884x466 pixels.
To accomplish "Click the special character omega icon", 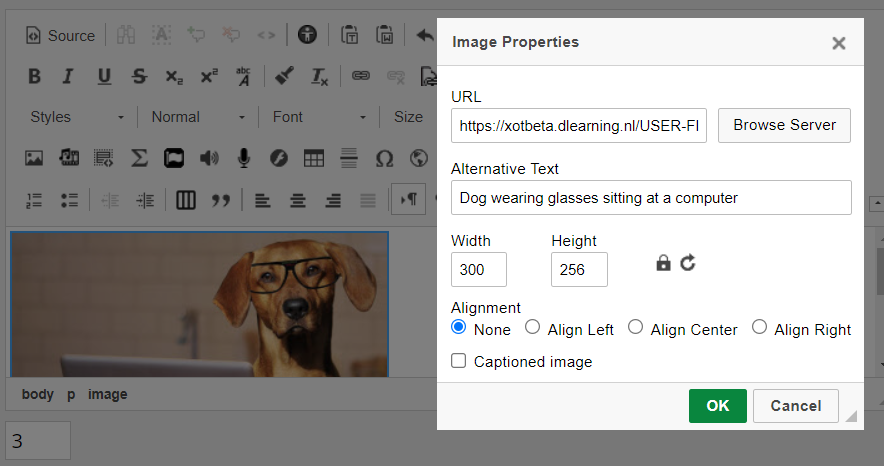I will [384, 158].
